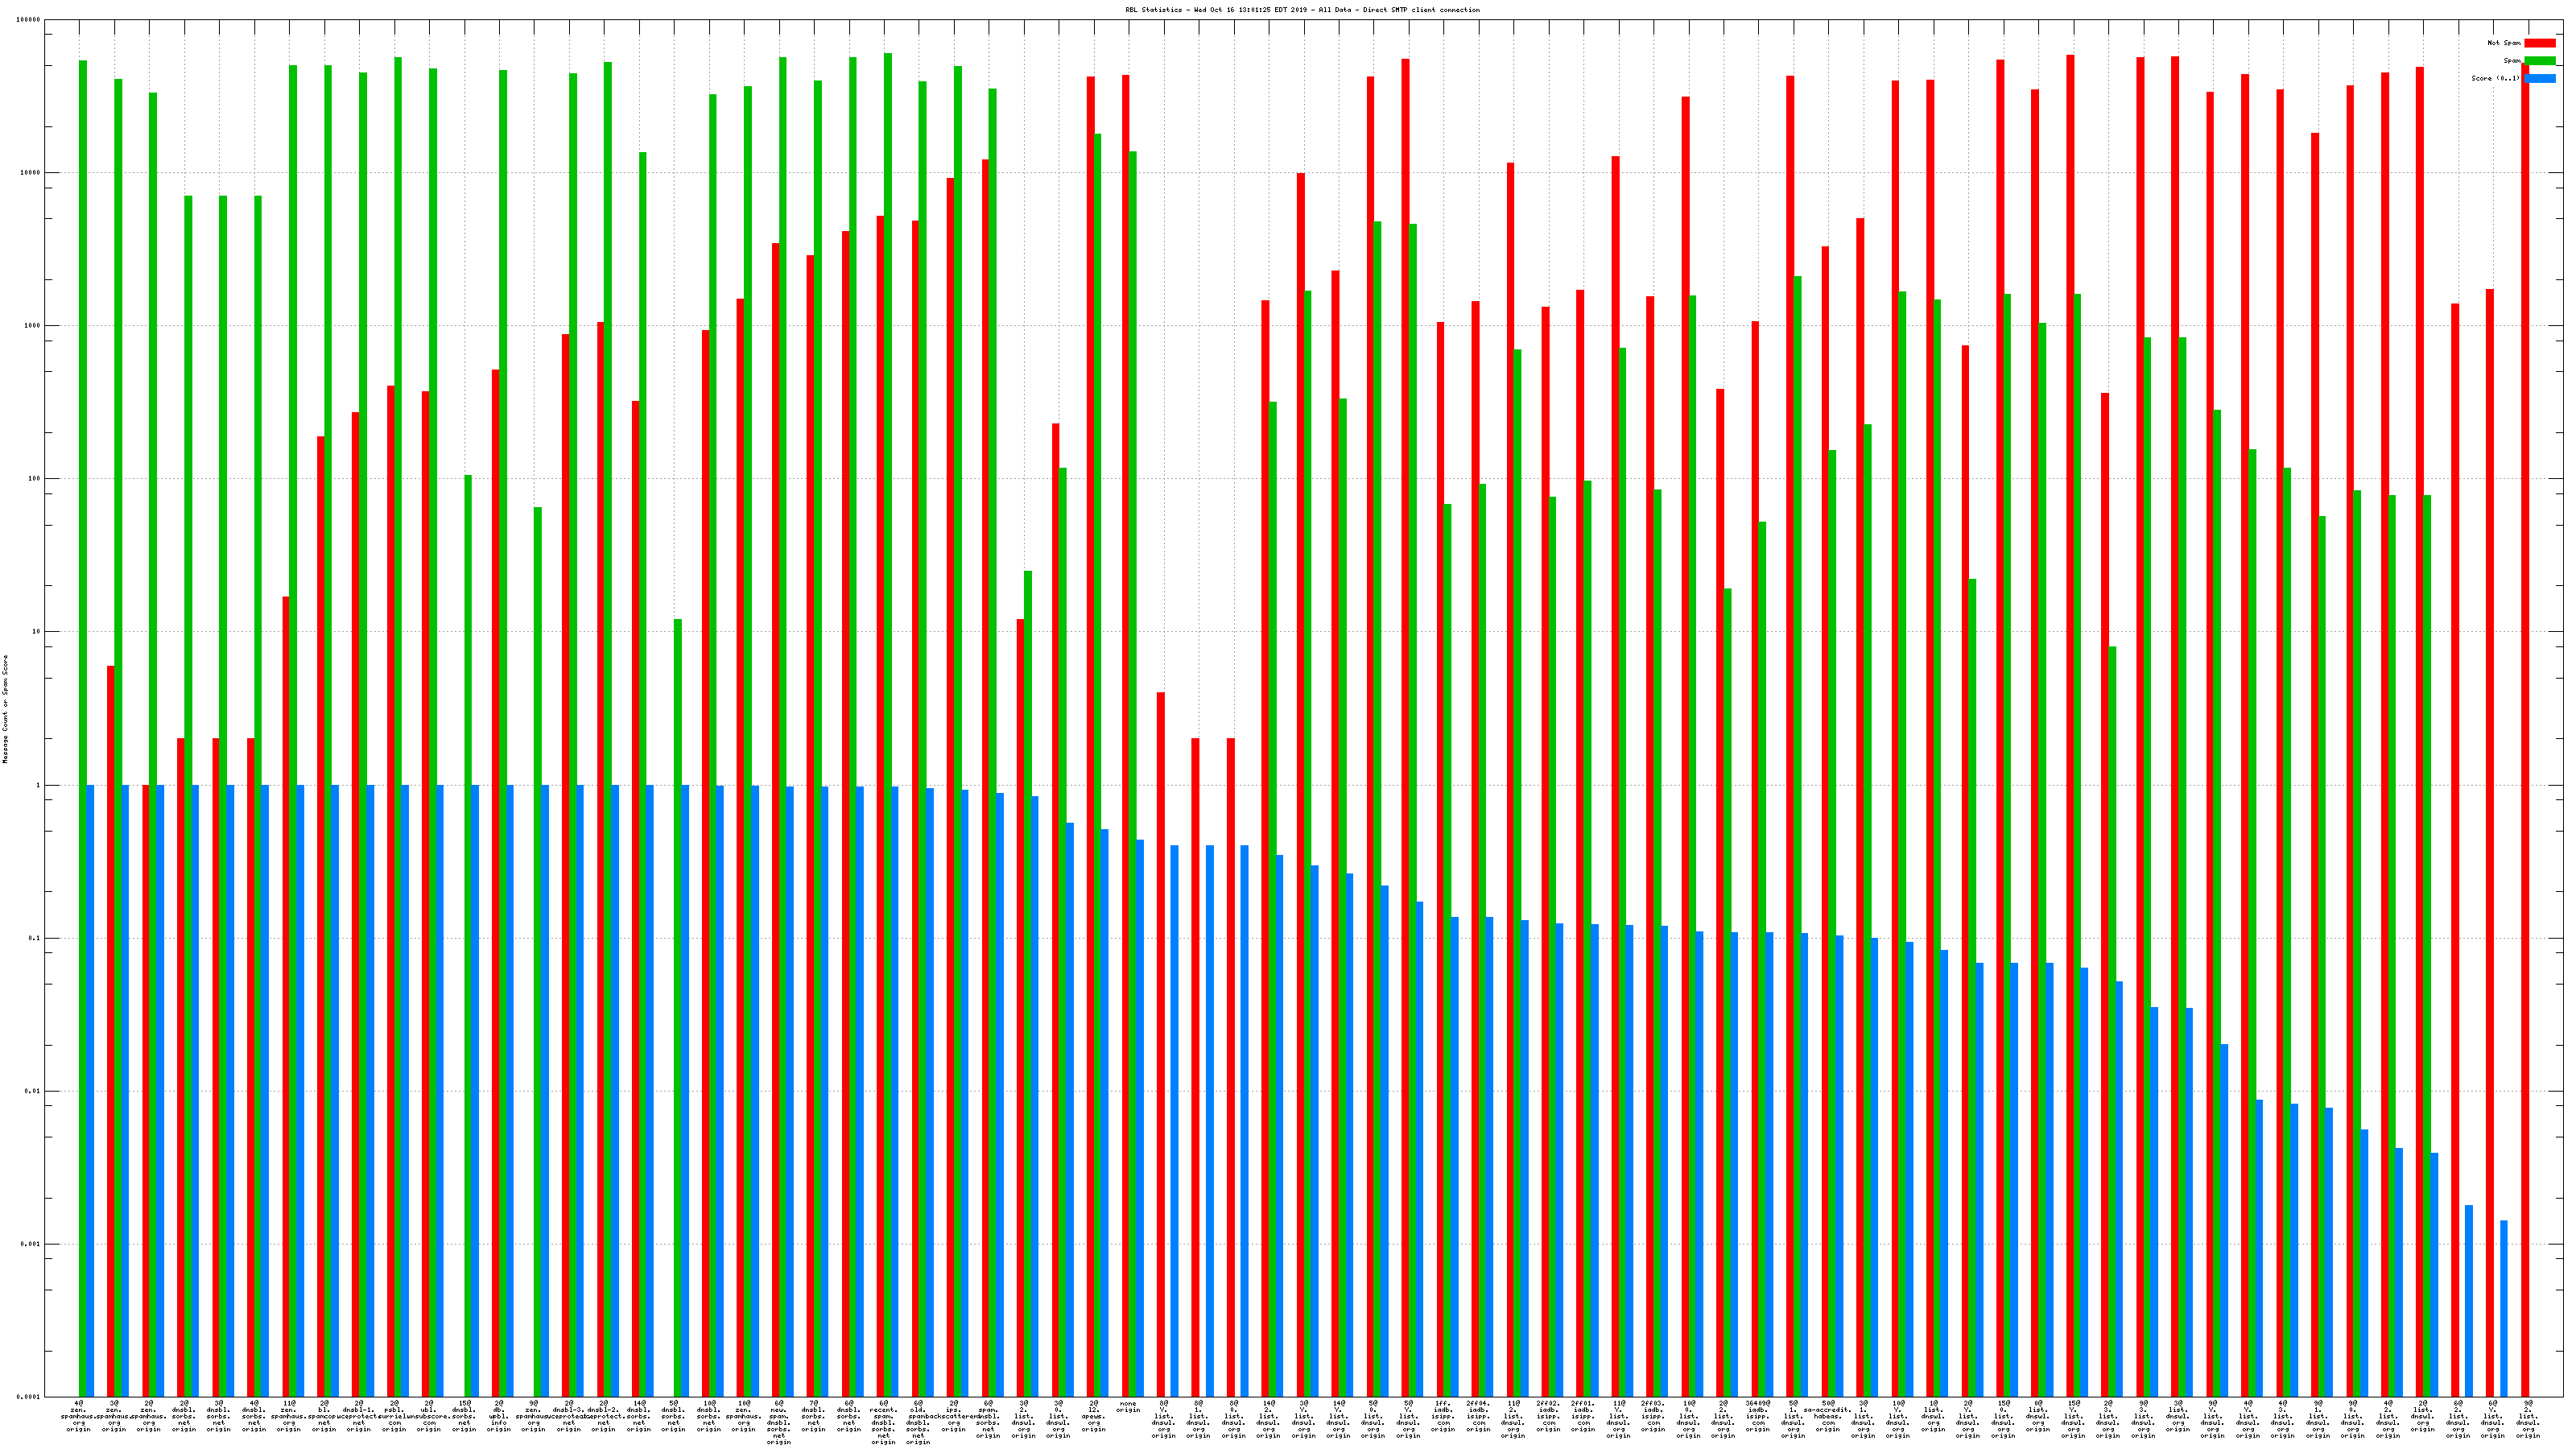
Task: Click the db.wpbl.info origin x-axis label
Action: tap(499, 1417)
